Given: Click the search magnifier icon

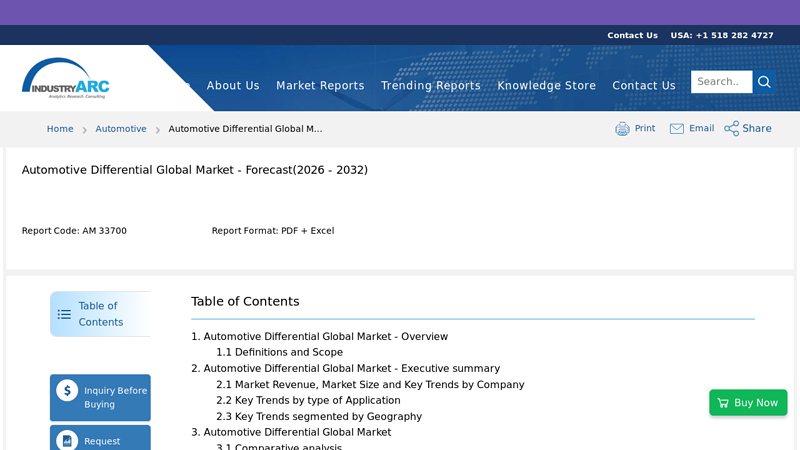Looking at the screenshot, I should click(x=764, y=82).
